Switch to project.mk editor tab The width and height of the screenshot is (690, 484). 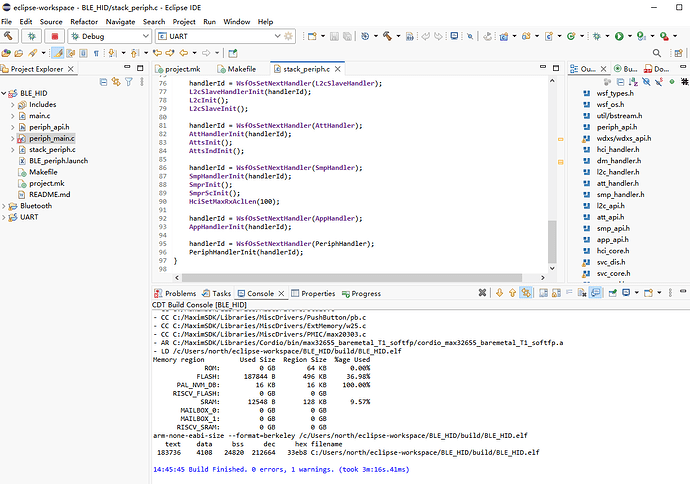[178, 69]
